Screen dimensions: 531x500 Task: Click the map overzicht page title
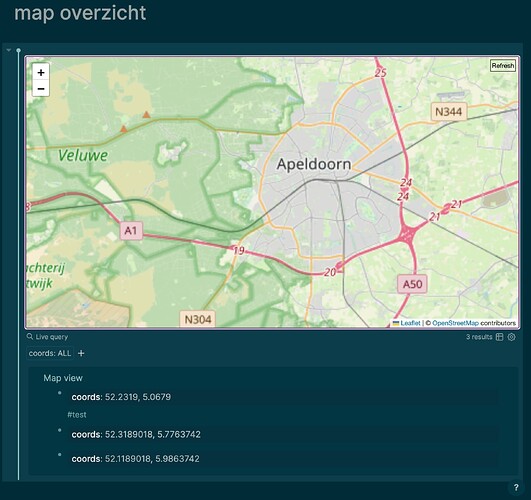pos(80,13)
